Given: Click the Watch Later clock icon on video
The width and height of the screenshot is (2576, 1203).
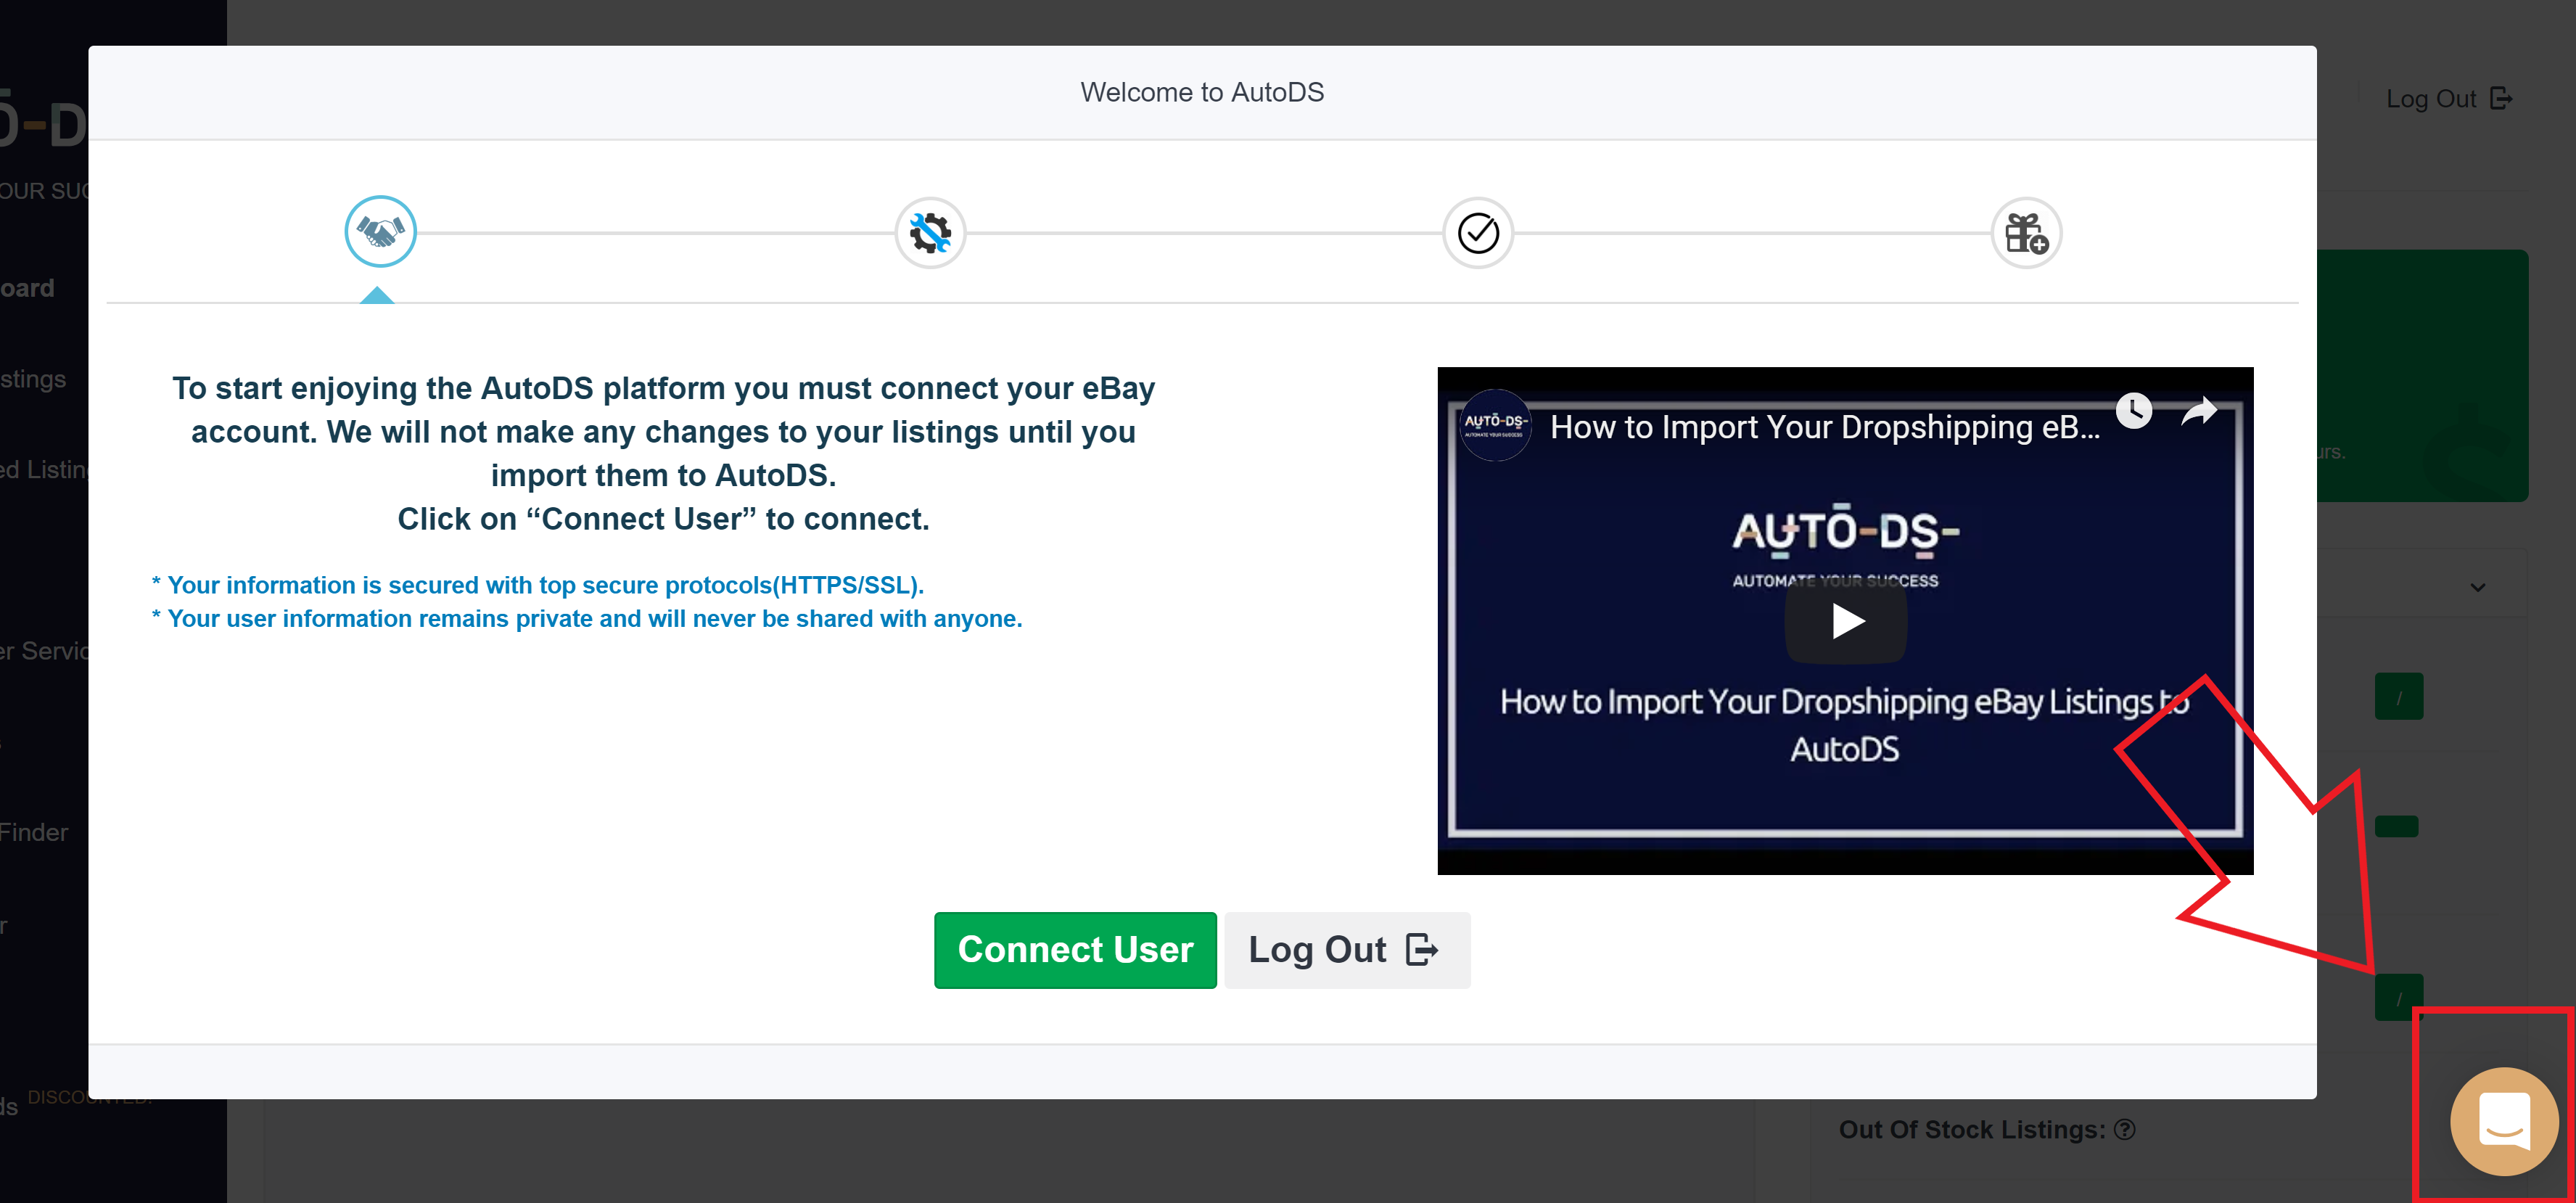Looking at the screenshot, I should (x=2133, y=410).
